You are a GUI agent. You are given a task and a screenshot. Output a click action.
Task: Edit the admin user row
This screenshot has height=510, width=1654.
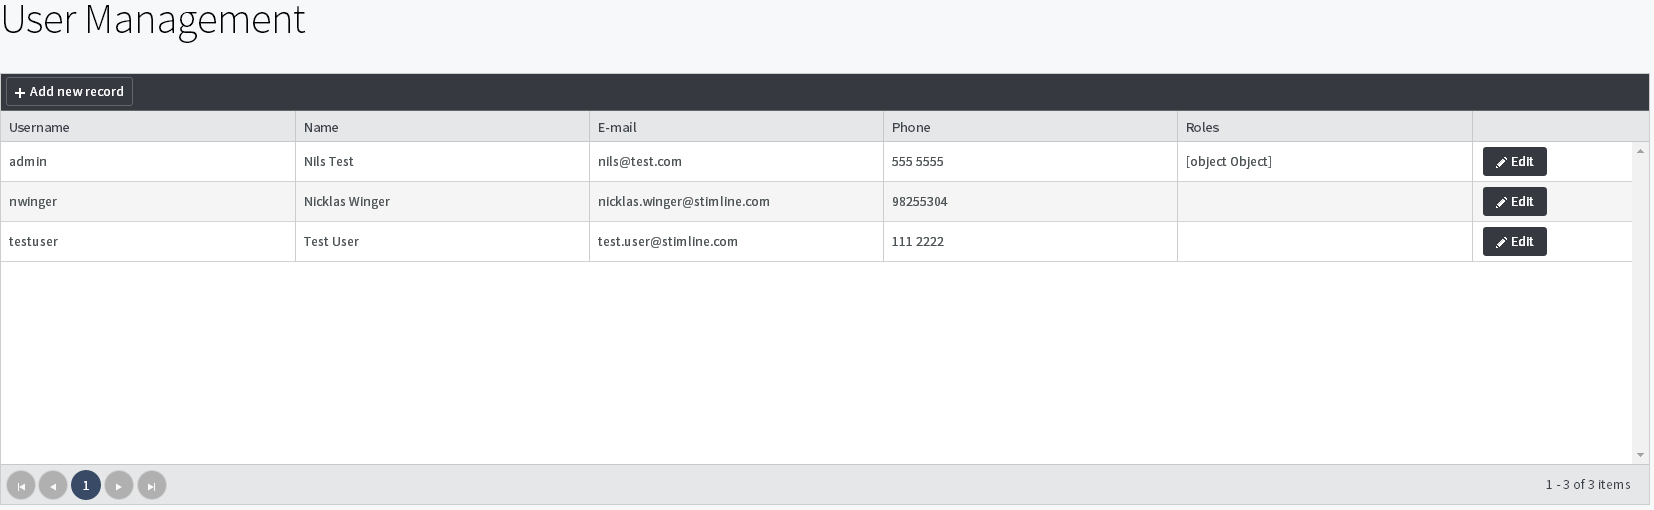click(x=1514, y=162)
